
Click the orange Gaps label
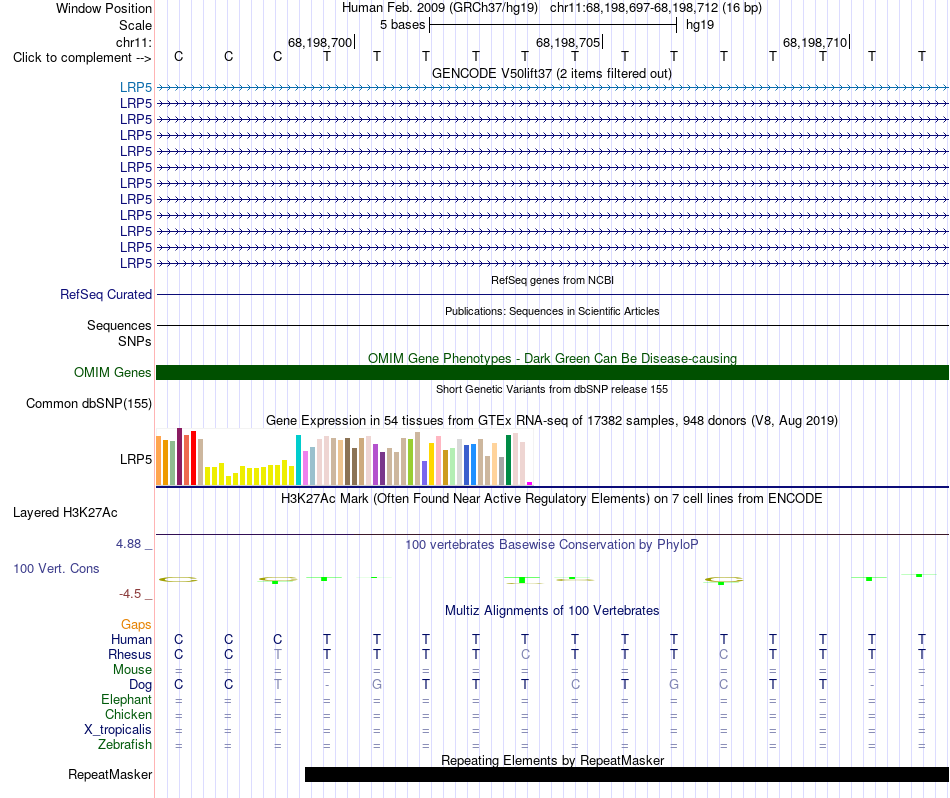click(x=136, y=625)
